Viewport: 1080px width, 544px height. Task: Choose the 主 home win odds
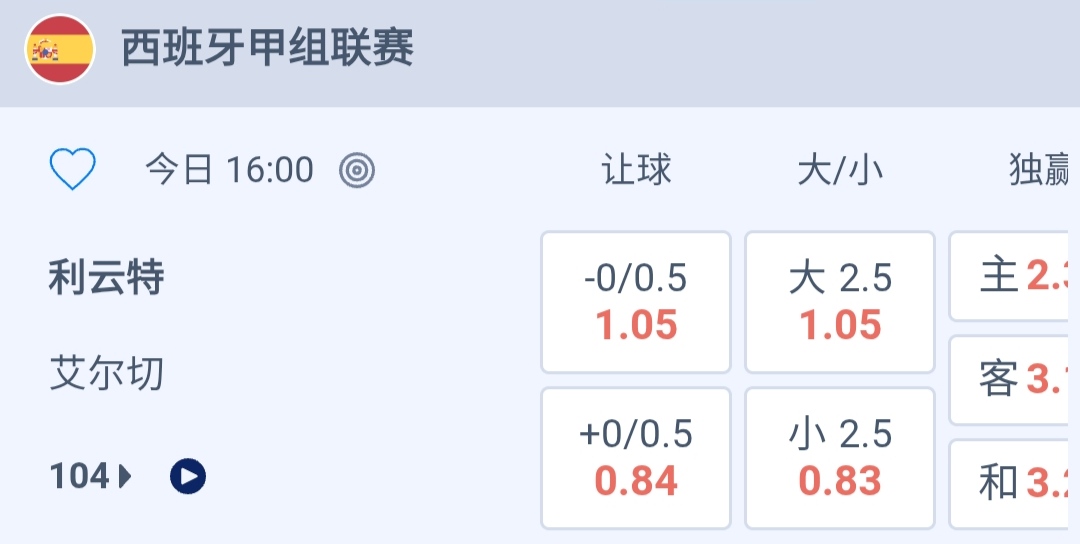click(x=1012, y=277)
